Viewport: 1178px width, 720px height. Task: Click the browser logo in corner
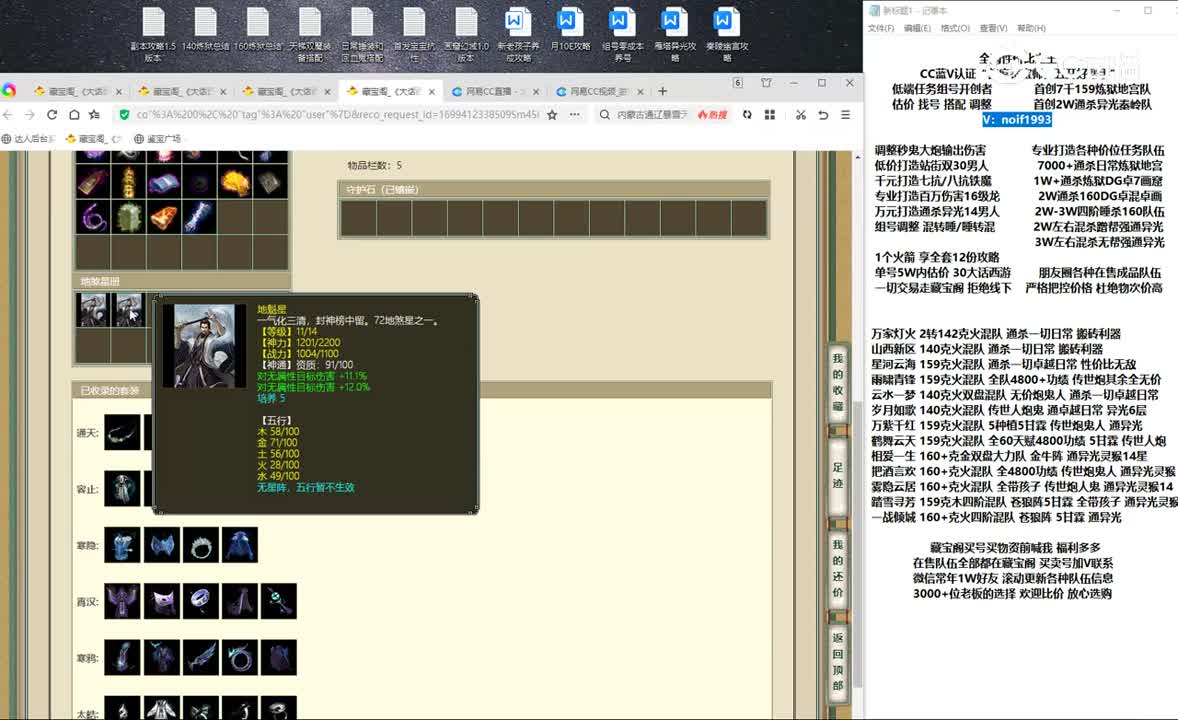tap(9, 90)
